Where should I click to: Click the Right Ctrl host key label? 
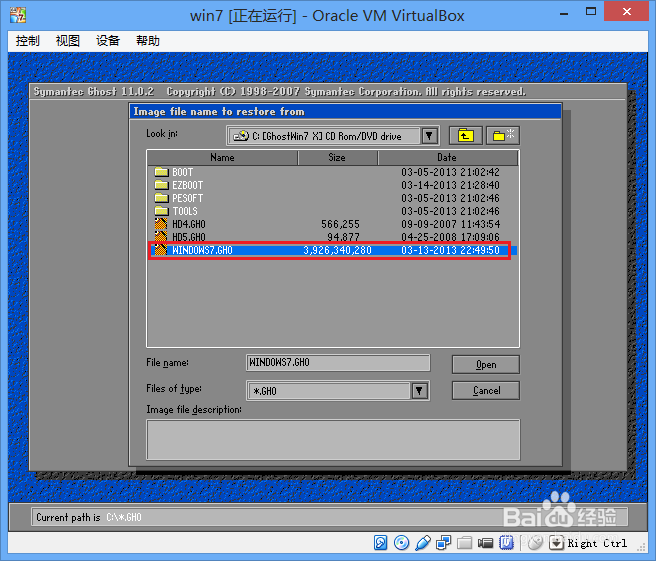pyautogui.click(x=597, y=543)
